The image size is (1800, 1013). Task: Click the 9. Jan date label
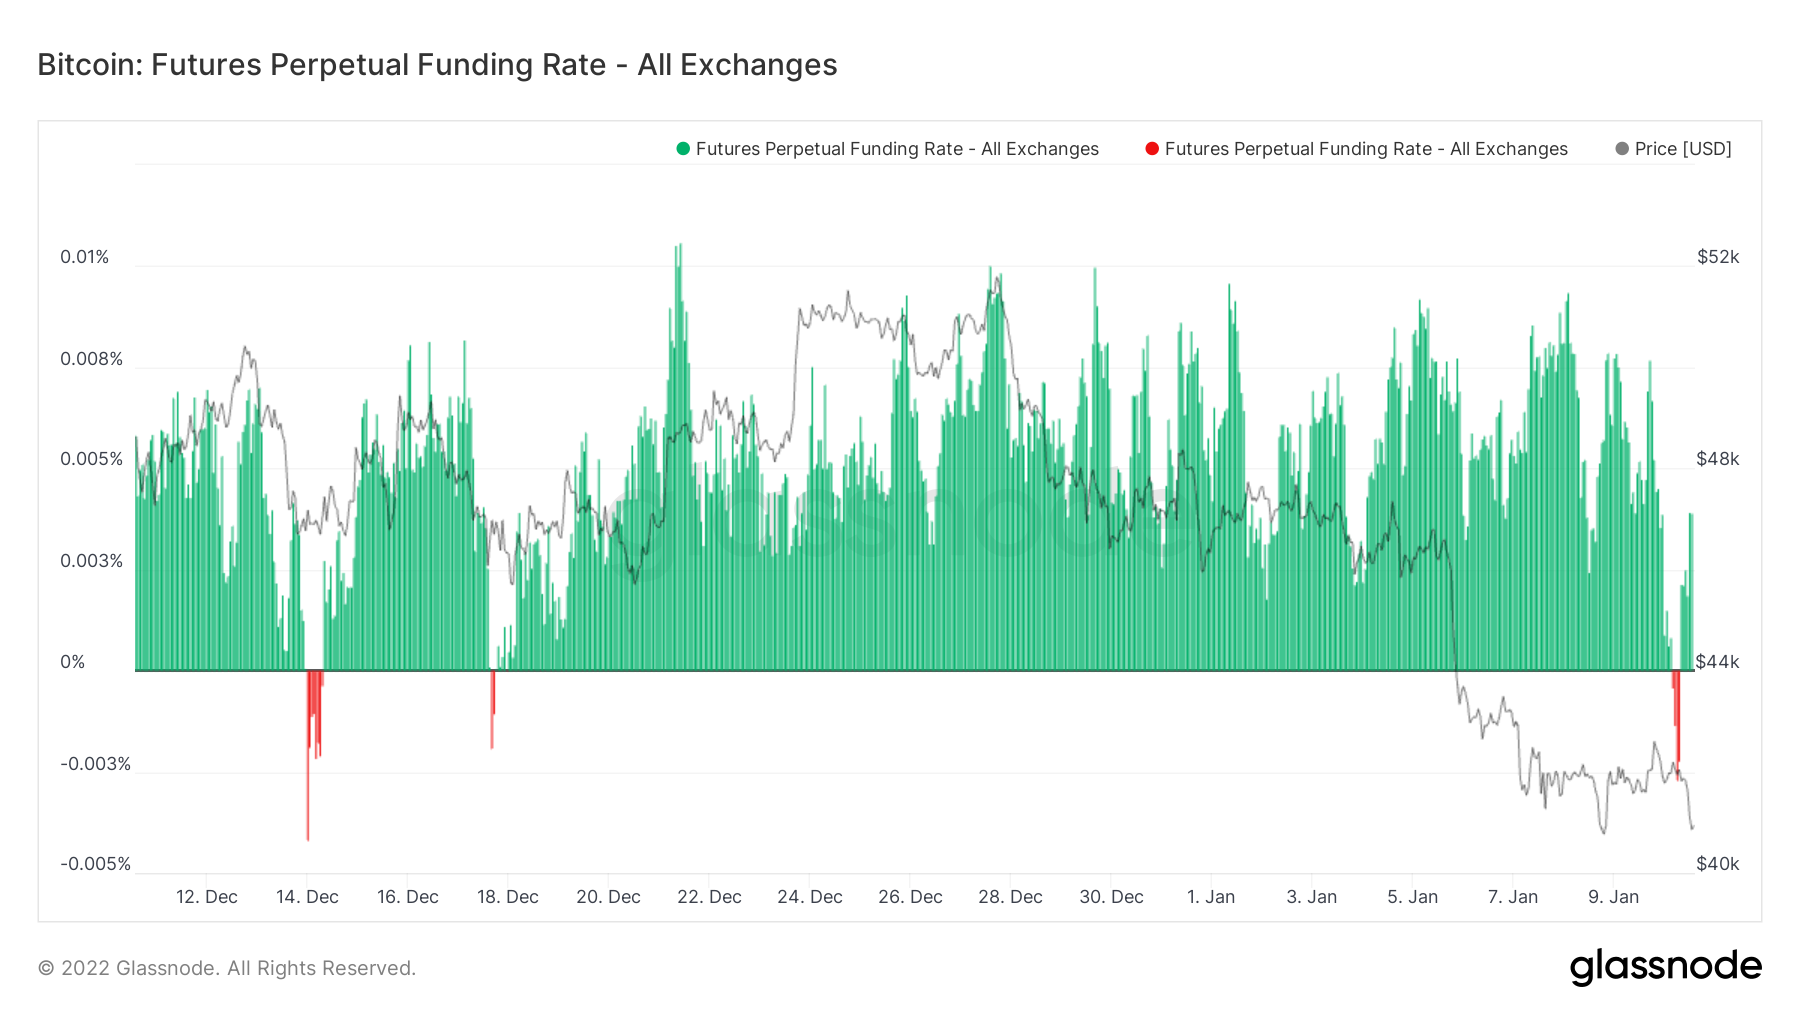(x=1613, y=897)
